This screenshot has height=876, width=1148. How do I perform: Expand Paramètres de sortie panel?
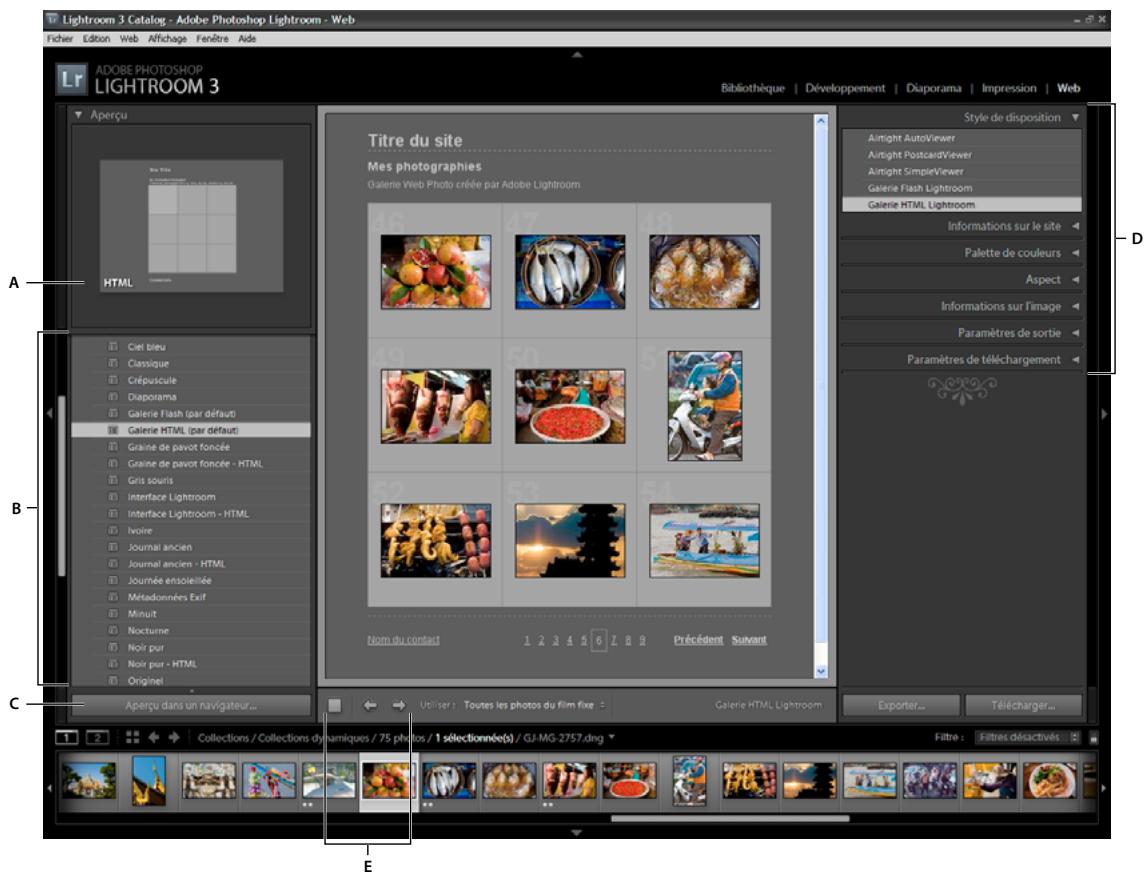pyautogui.click(x=1076, y=333)
